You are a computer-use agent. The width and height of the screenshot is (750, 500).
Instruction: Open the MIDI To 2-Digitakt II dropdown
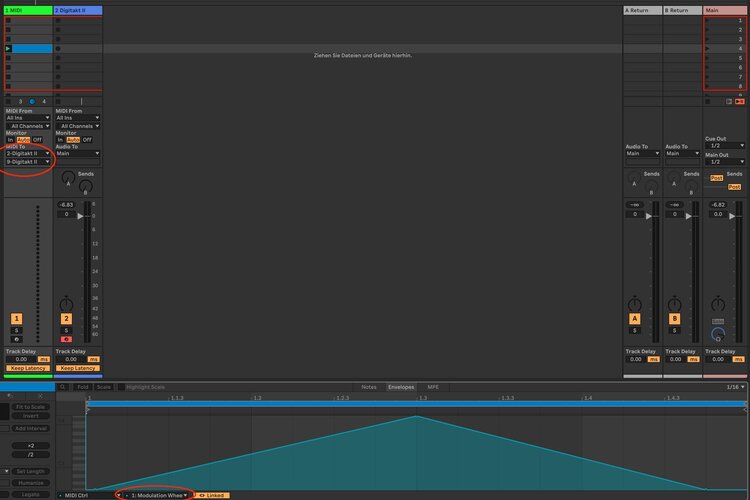click(x=28, y=154)
